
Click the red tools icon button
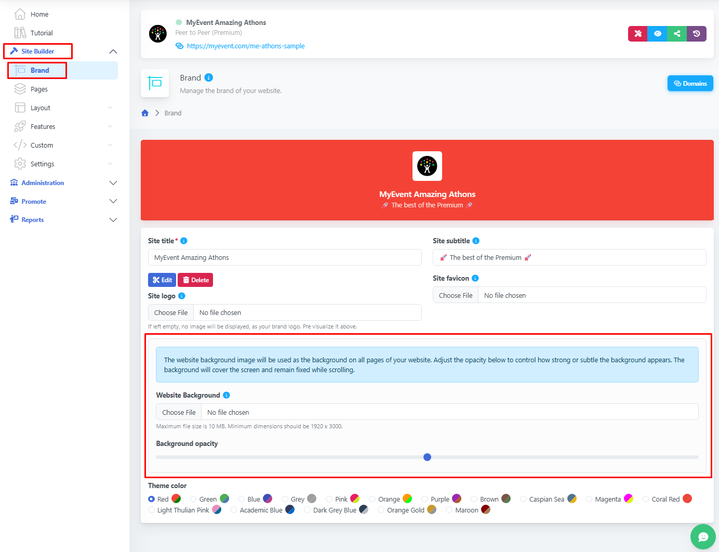tap(637, 33)
